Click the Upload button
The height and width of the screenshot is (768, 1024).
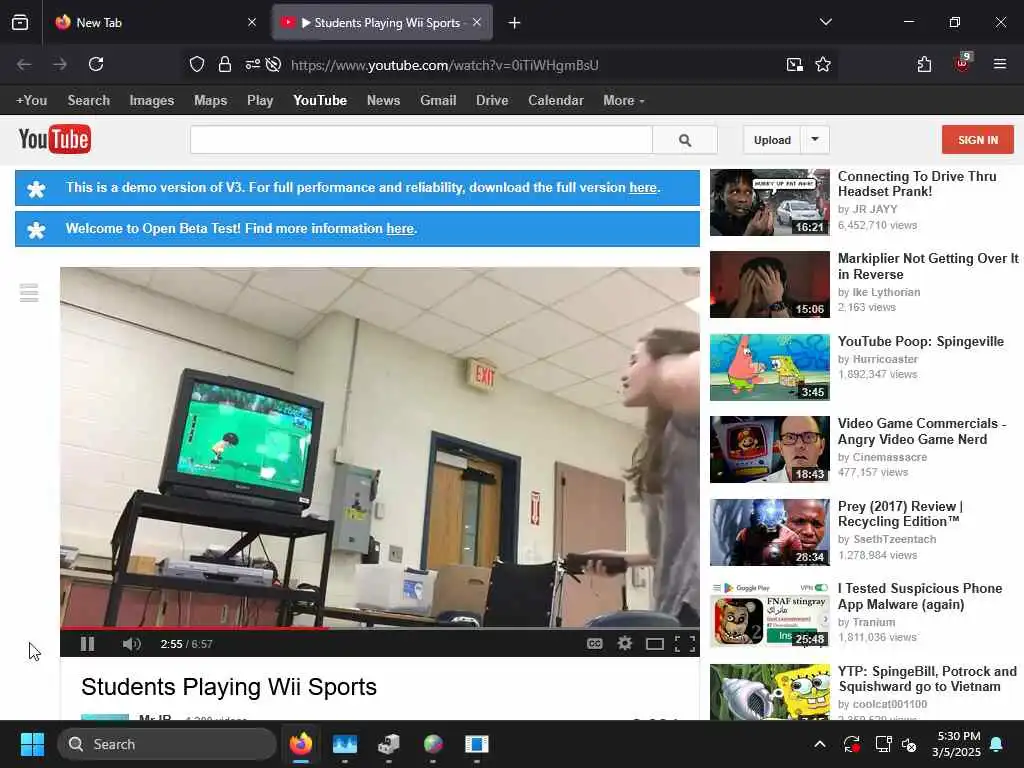click(772, 140)
